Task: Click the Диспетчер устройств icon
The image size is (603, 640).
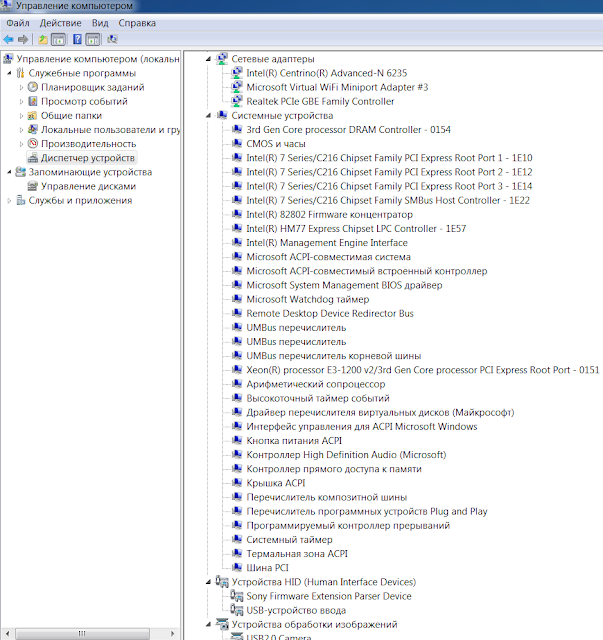Action: (x=33, y=158)
